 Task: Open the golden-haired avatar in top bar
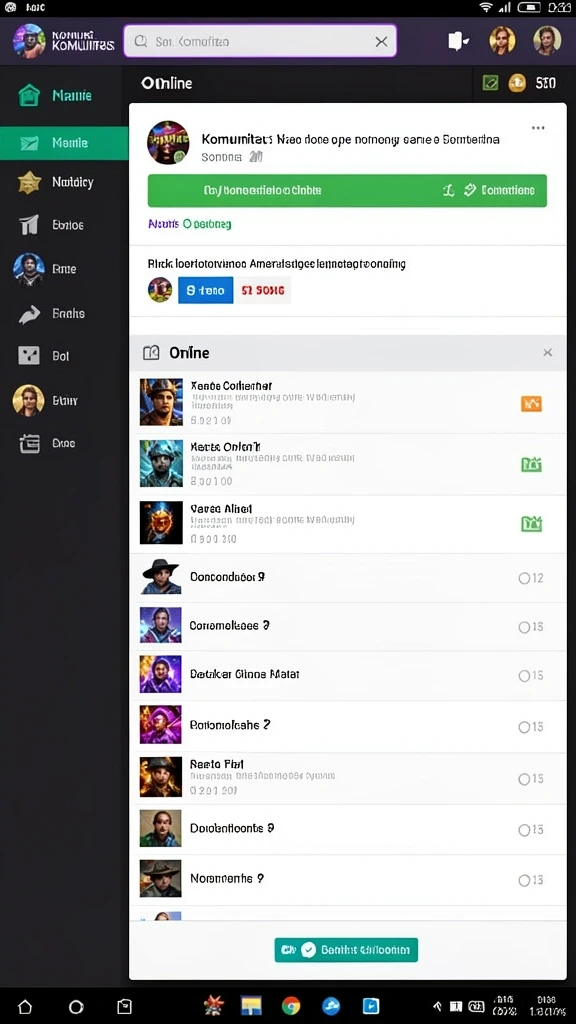(x=502, y=40)
